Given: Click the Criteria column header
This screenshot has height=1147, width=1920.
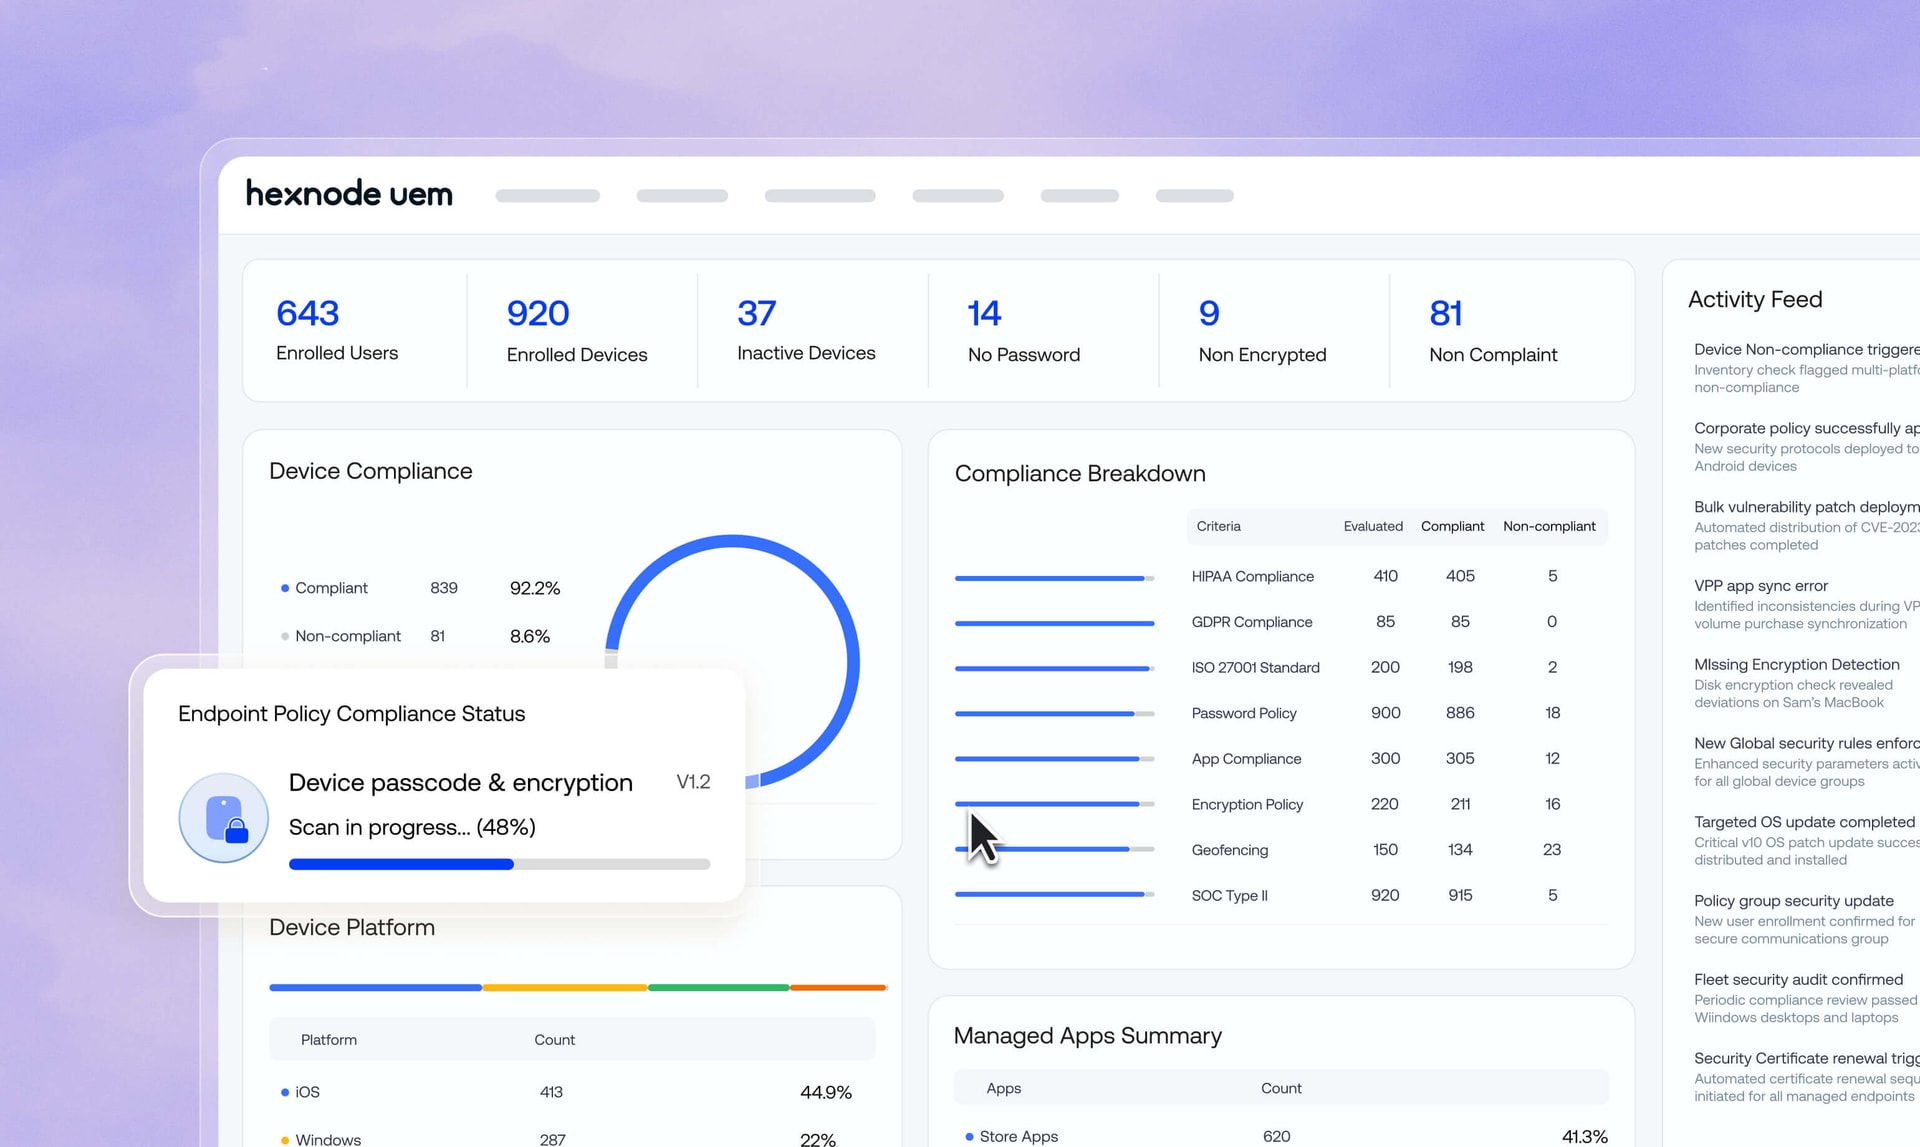Looking at the screenshot, I should click(1218, 526).
